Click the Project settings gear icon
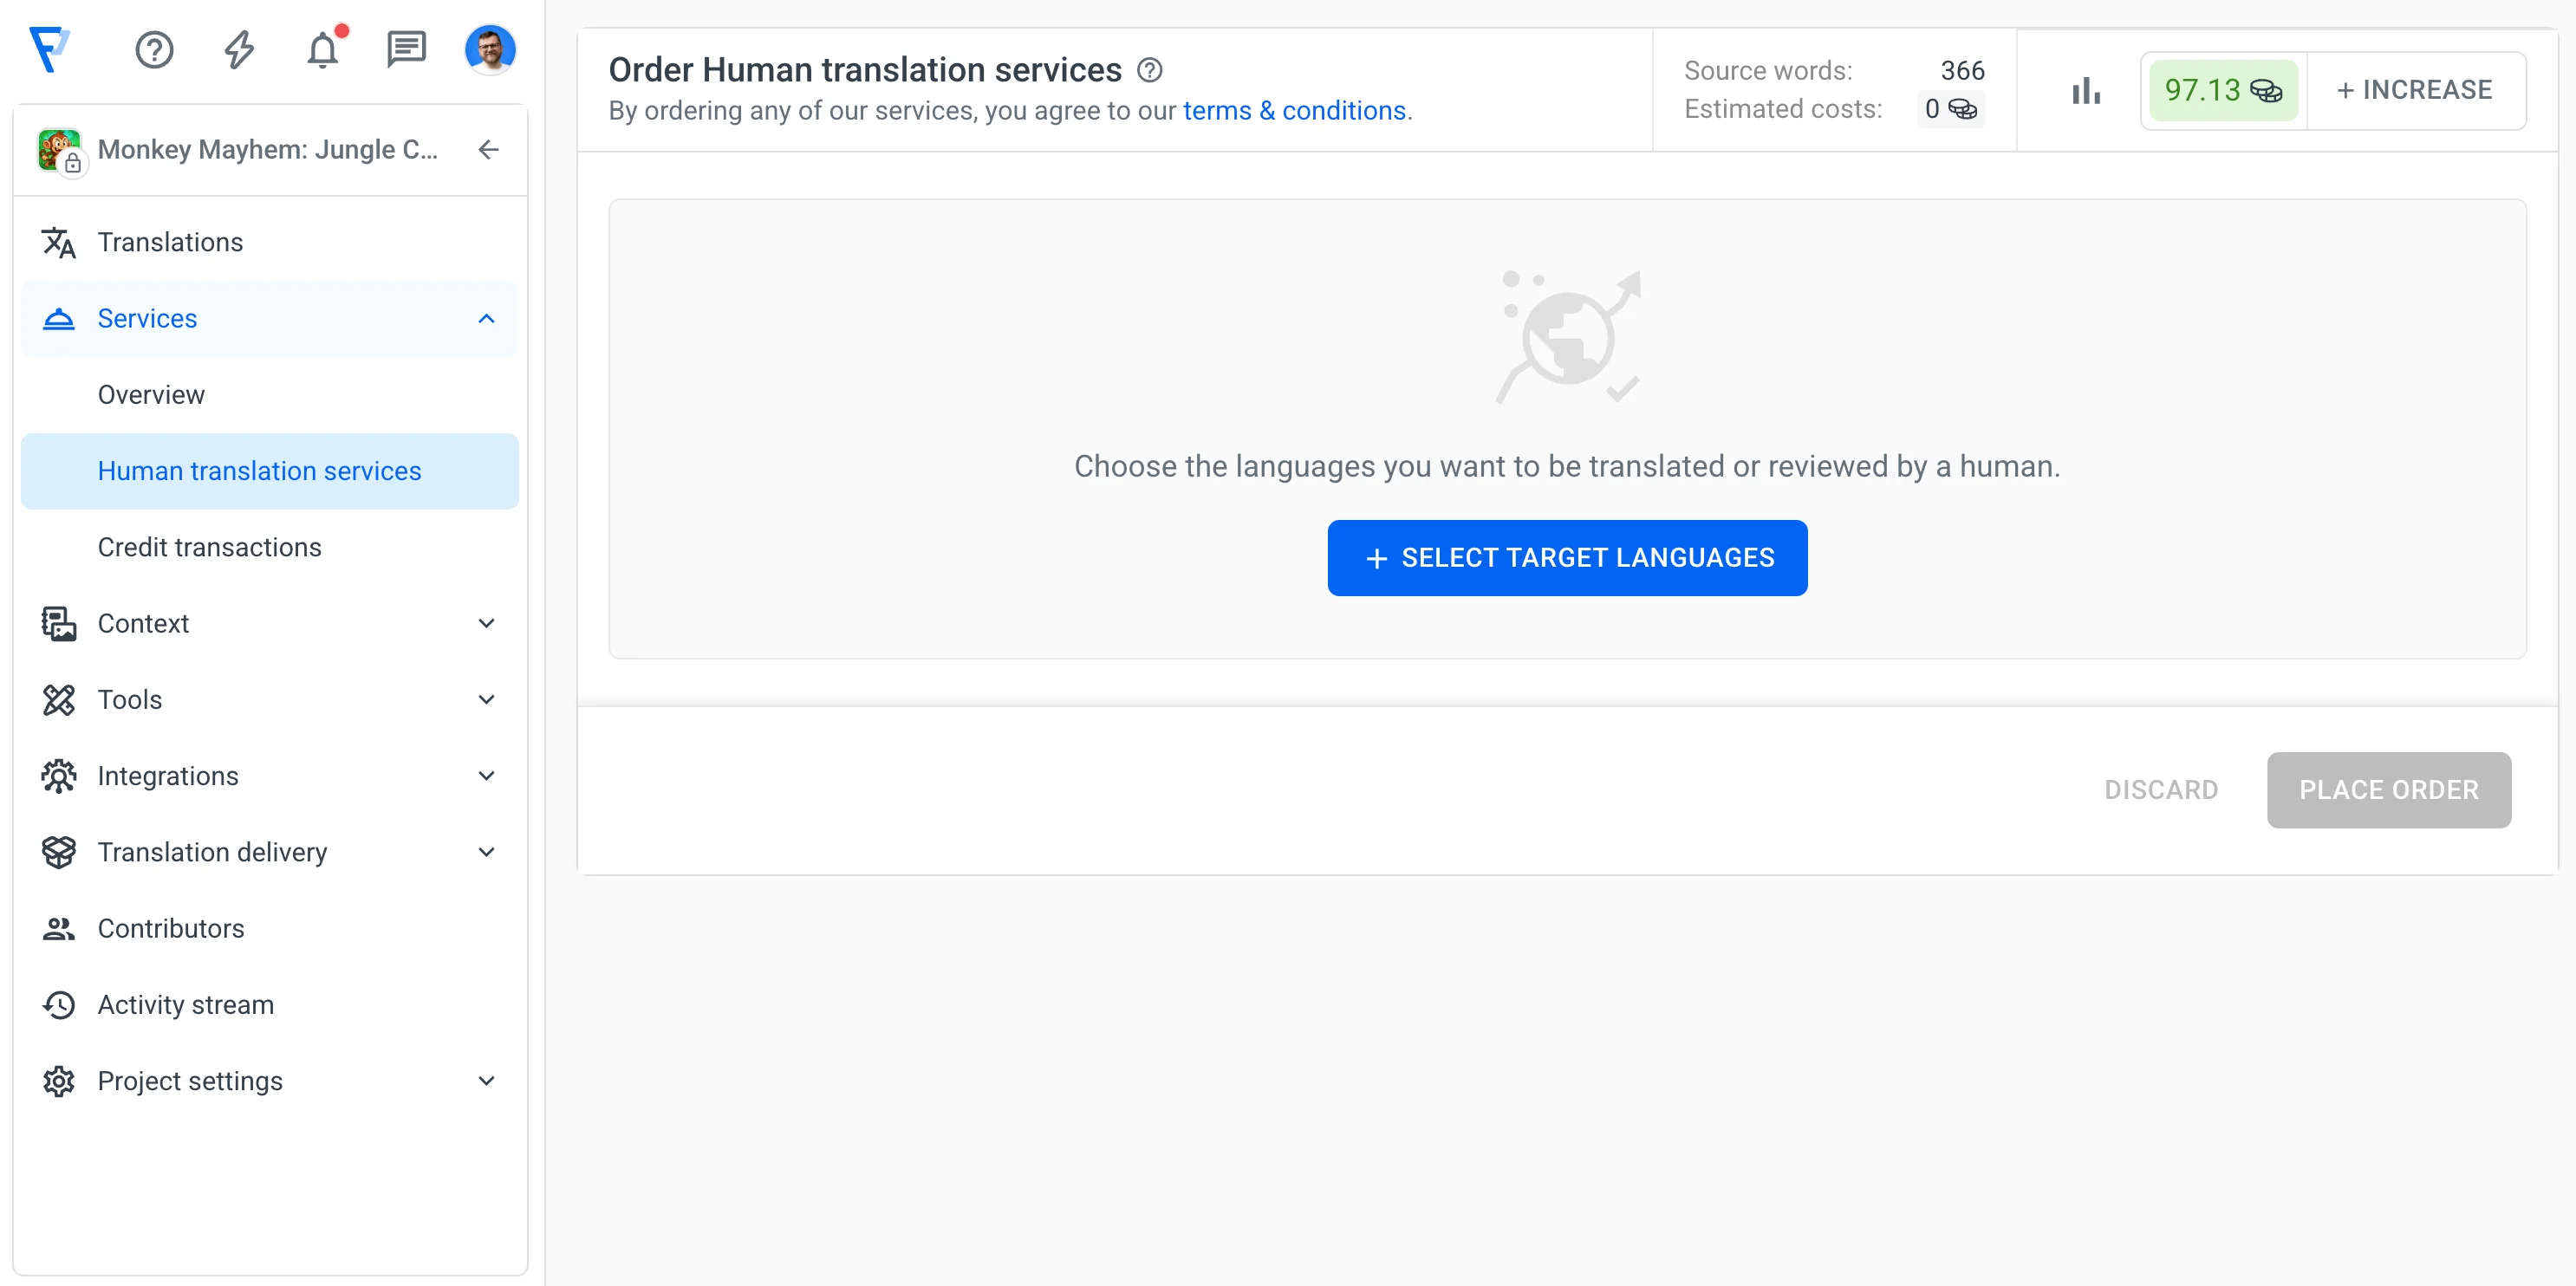The width and height of the screenshot is (2576, 1286). (x=59, y=1081)
